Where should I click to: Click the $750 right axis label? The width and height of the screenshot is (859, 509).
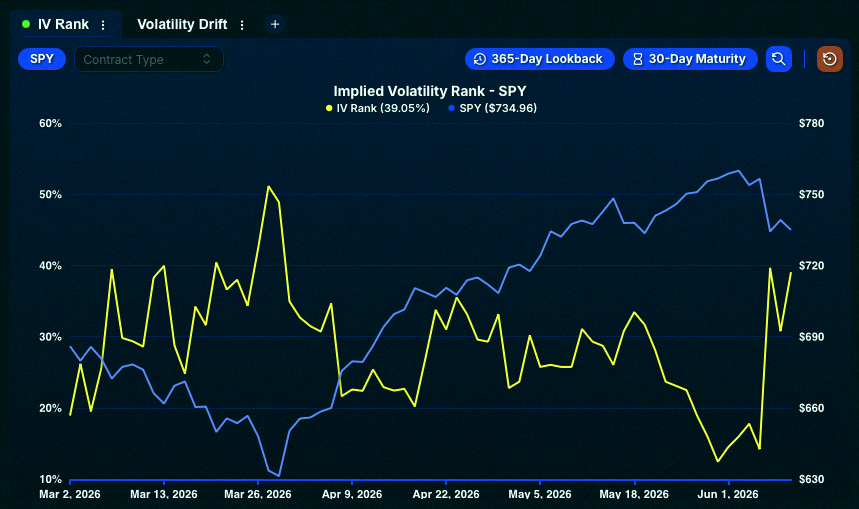811,195
